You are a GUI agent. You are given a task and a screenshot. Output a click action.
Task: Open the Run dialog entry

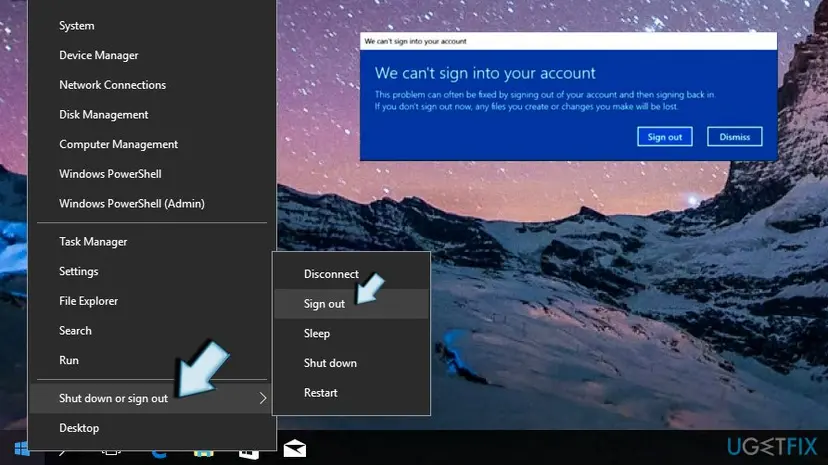point(152,360)
